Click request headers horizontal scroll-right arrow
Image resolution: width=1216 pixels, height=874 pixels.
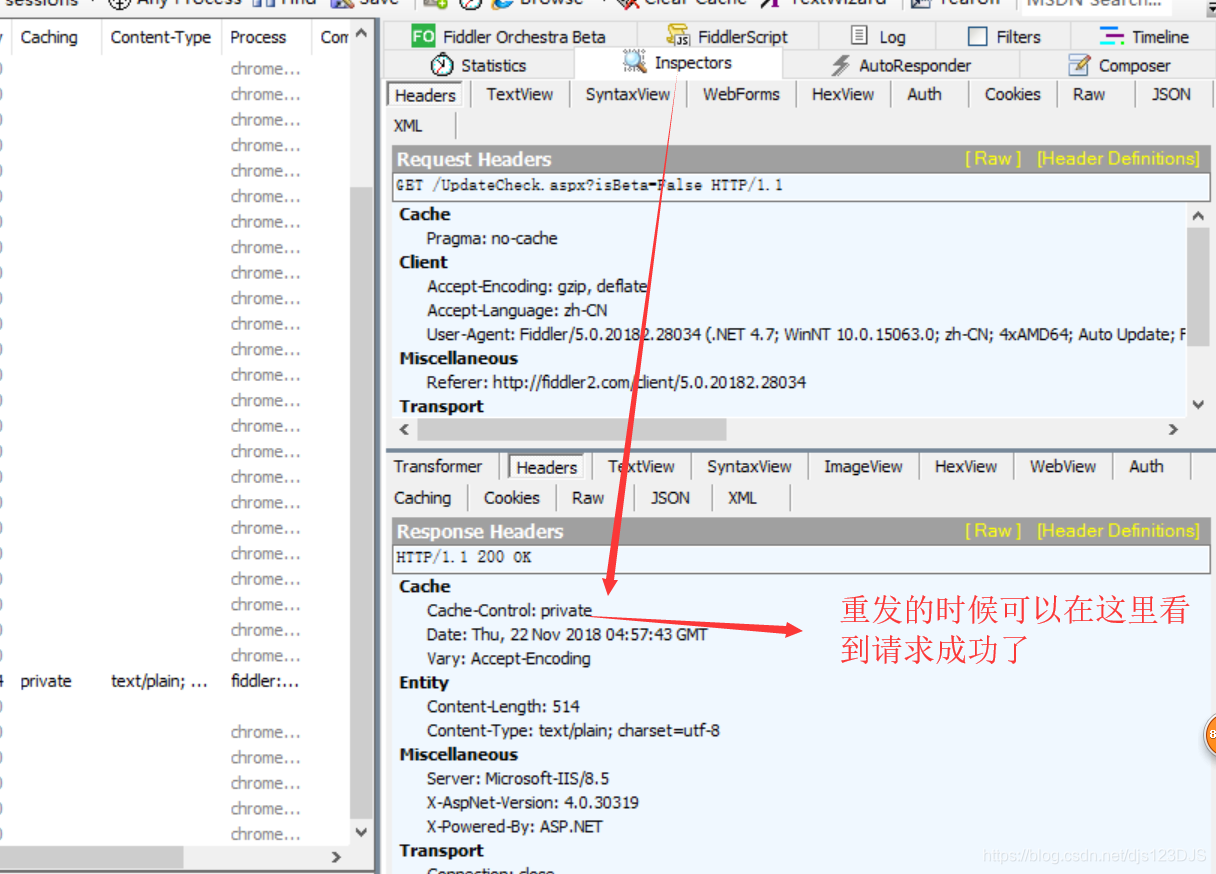click(1174, 429)
